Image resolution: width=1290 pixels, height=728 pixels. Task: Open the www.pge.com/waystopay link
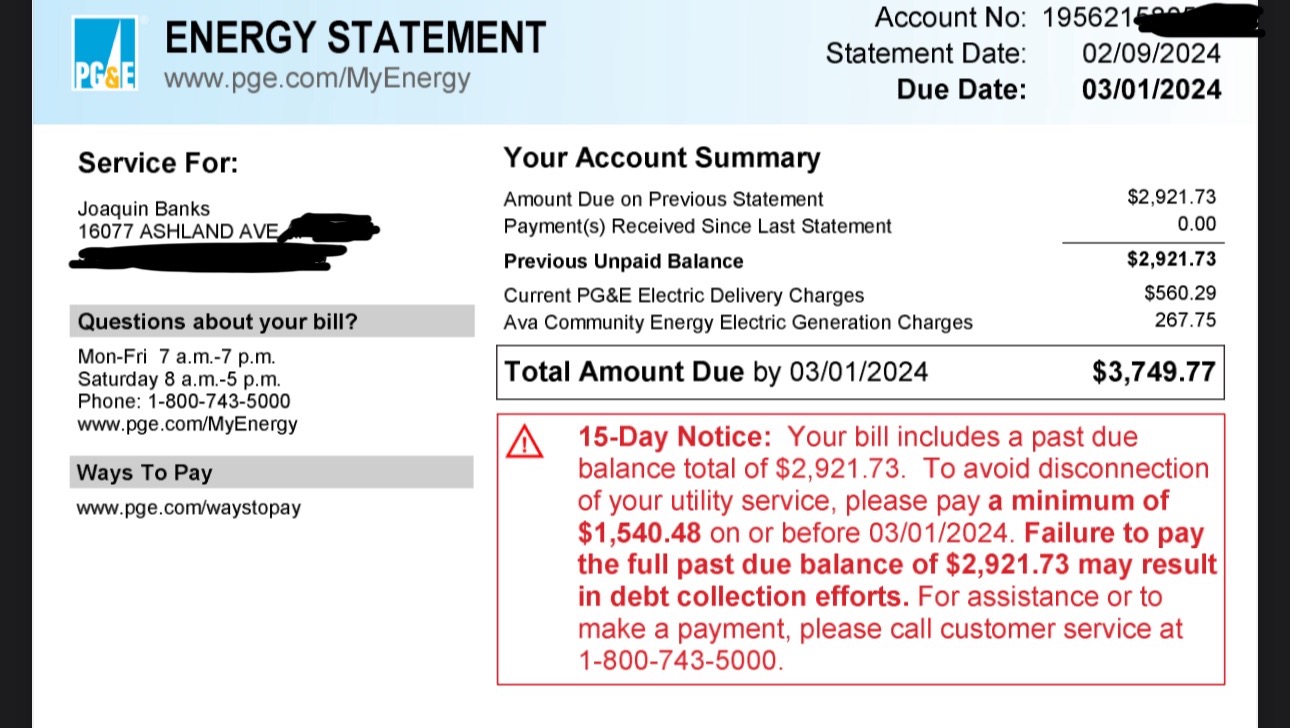pyautogui.click(x=188, y=507)
